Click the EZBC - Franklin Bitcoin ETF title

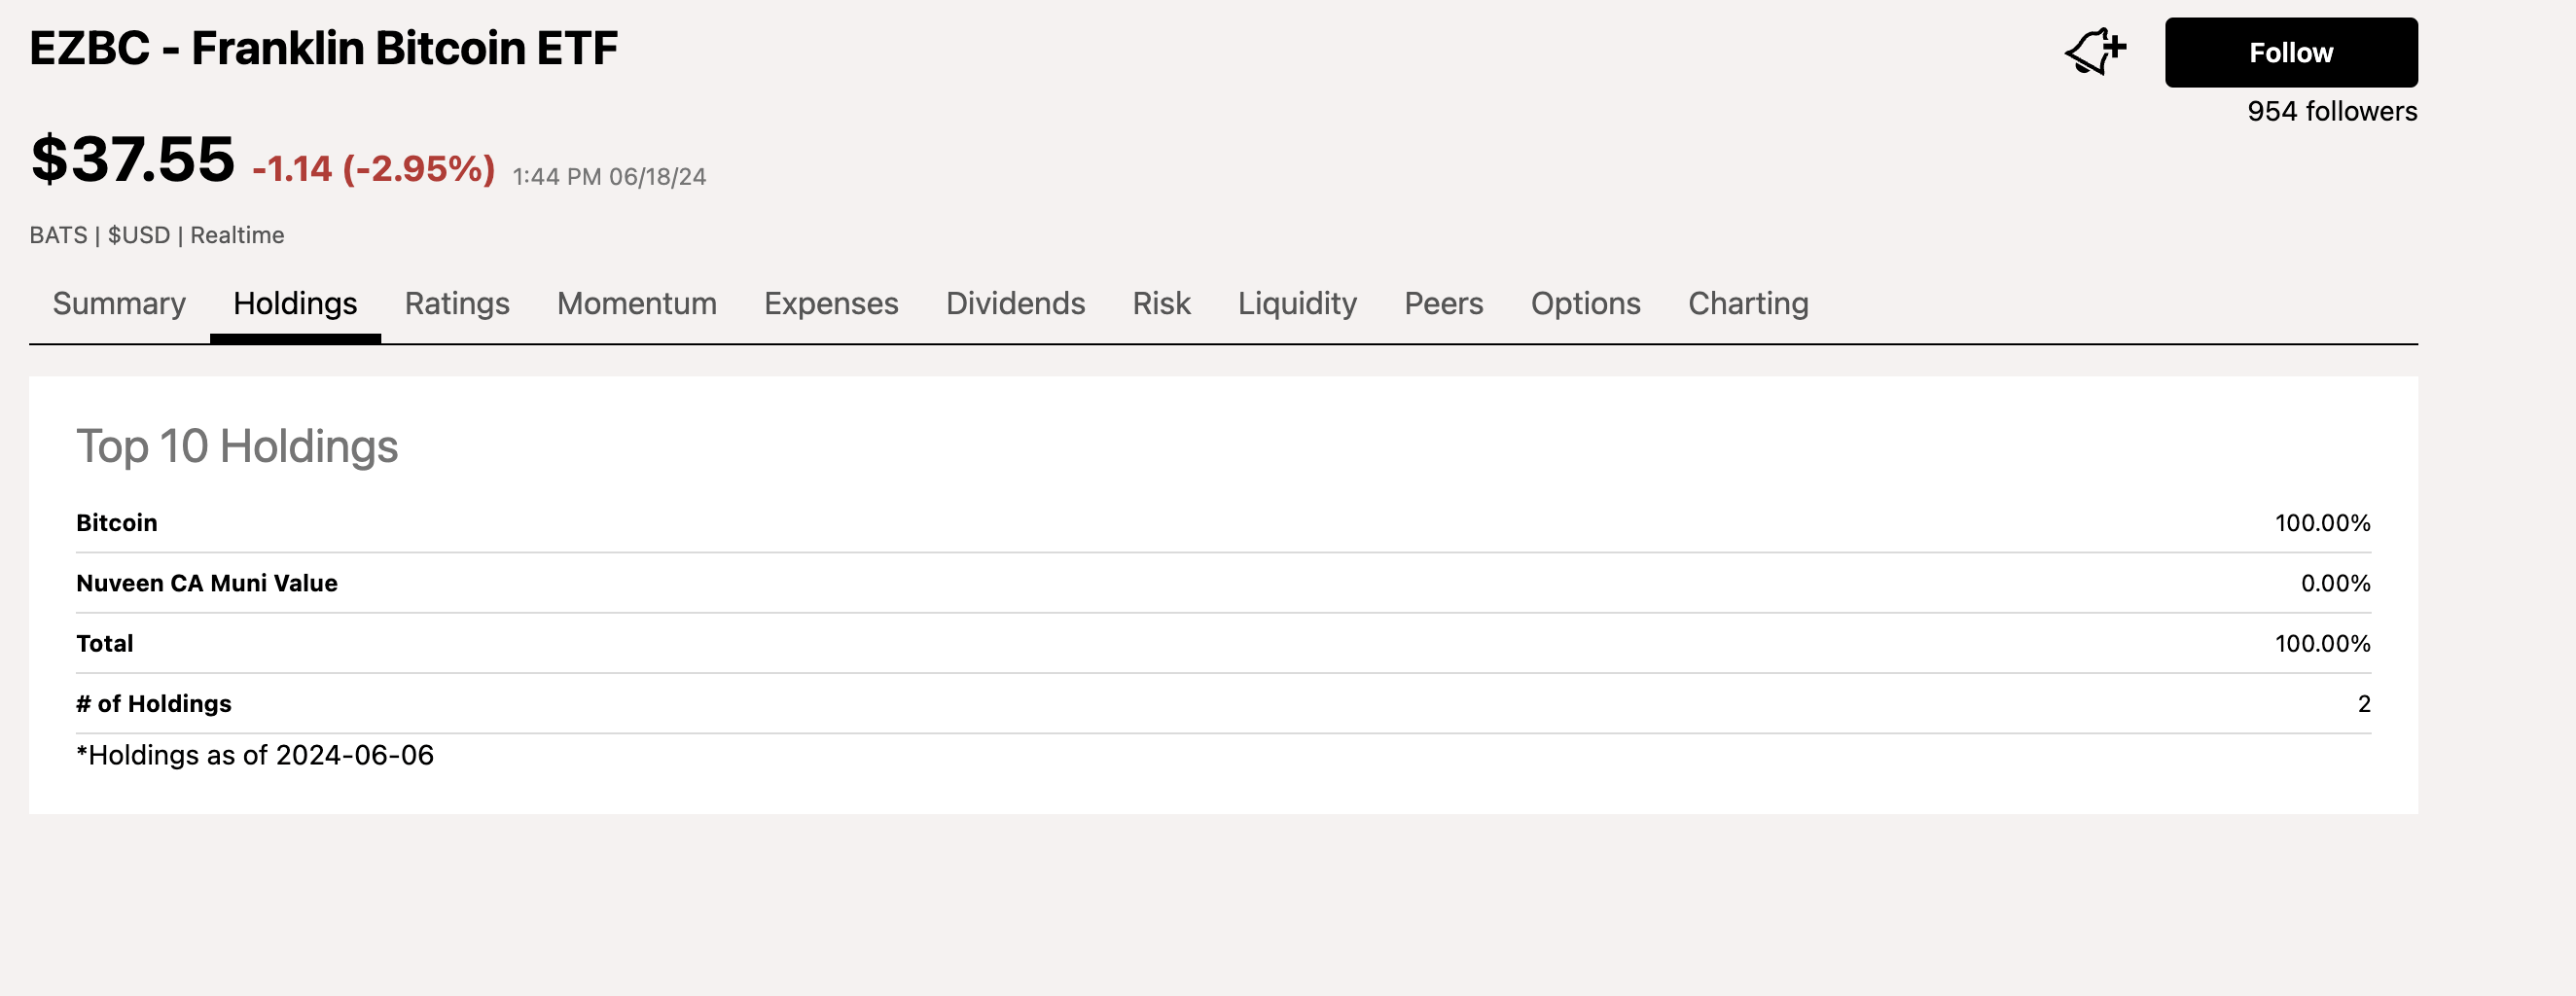point(323,48)
